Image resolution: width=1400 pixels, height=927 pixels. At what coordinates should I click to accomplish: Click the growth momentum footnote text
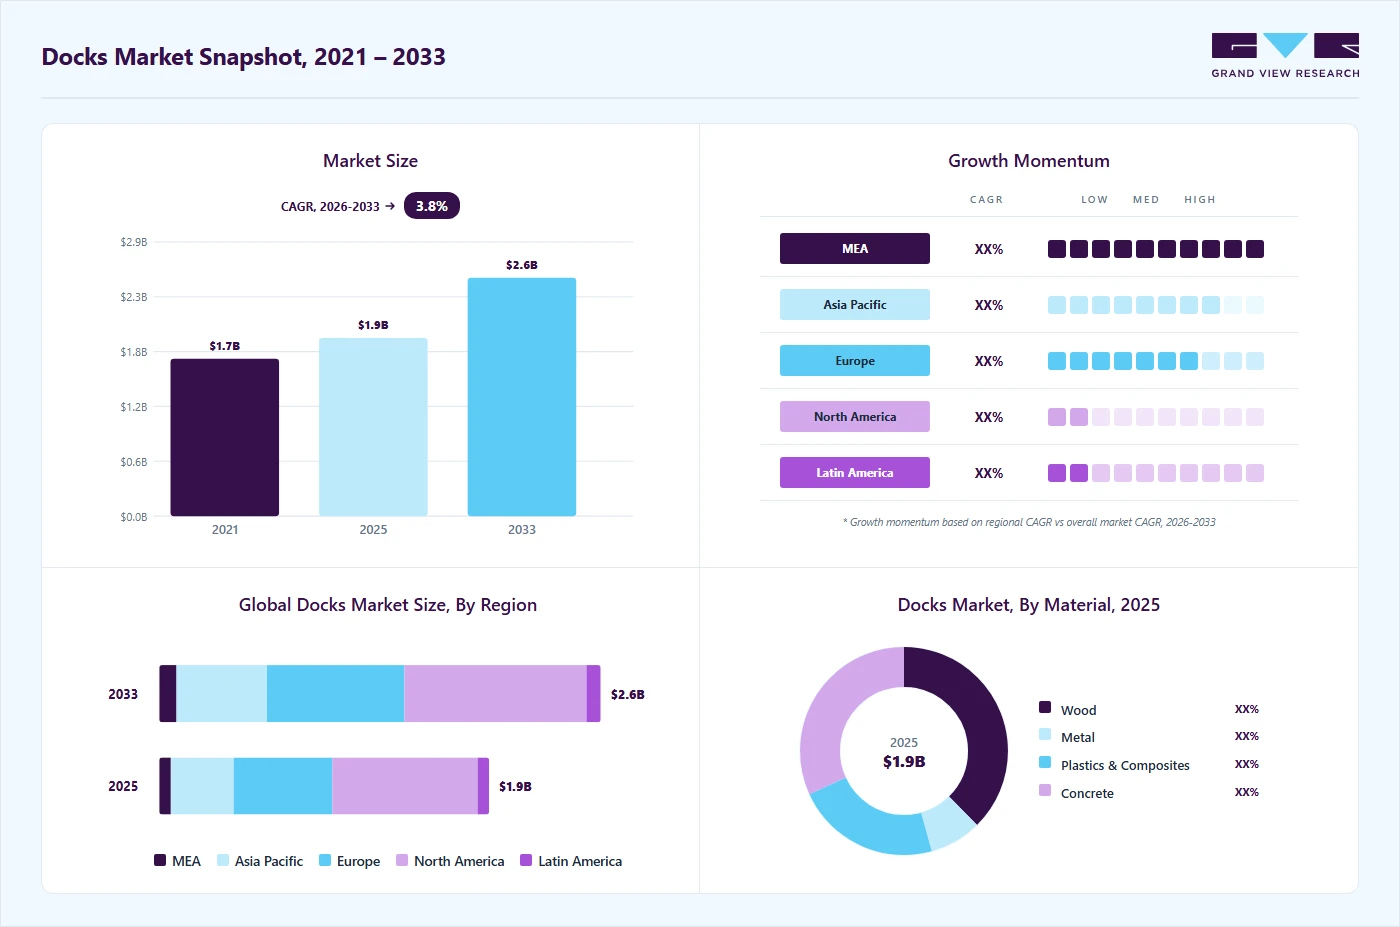[x=1029, y=522]
